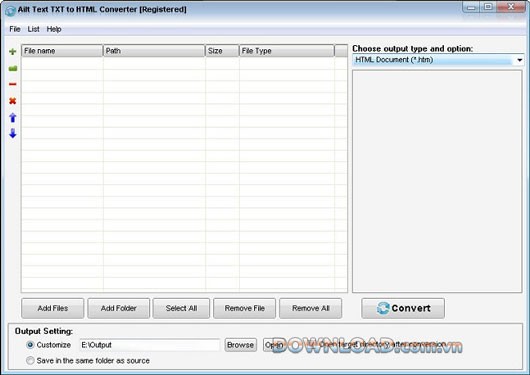Click the Remove File button
The height and width of the screenshot is (375, 530).
pos(244,308)
